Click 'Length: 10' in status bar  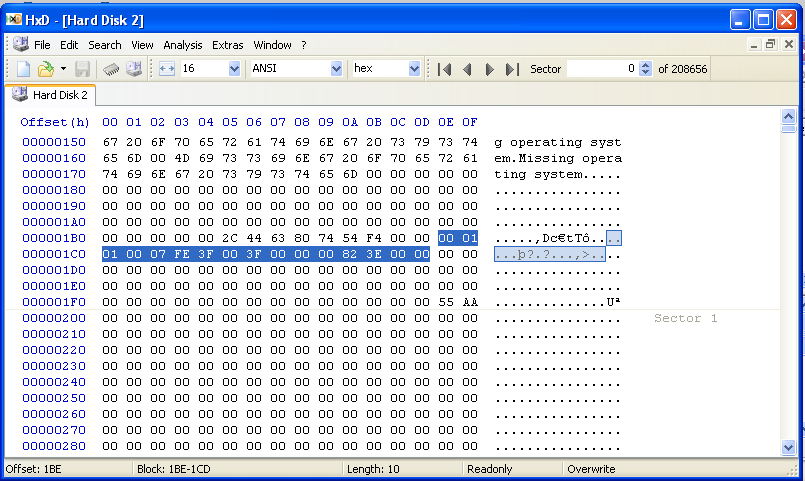373,469
